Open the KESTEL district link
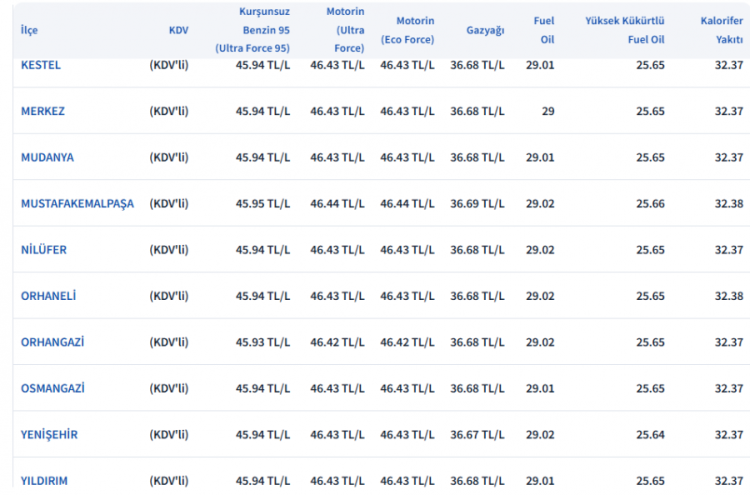The width and height of the screenshot is (750, 495). (41, 65)
